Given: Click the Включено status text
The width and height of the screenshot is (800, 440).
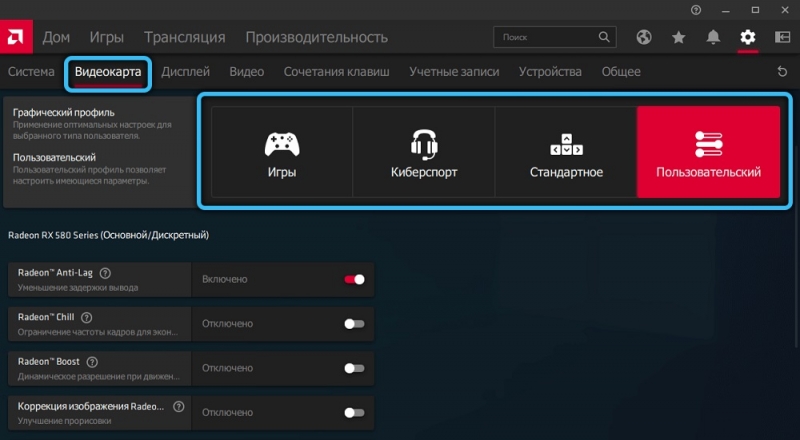Looking at the screenshot, I should point(224,279).
